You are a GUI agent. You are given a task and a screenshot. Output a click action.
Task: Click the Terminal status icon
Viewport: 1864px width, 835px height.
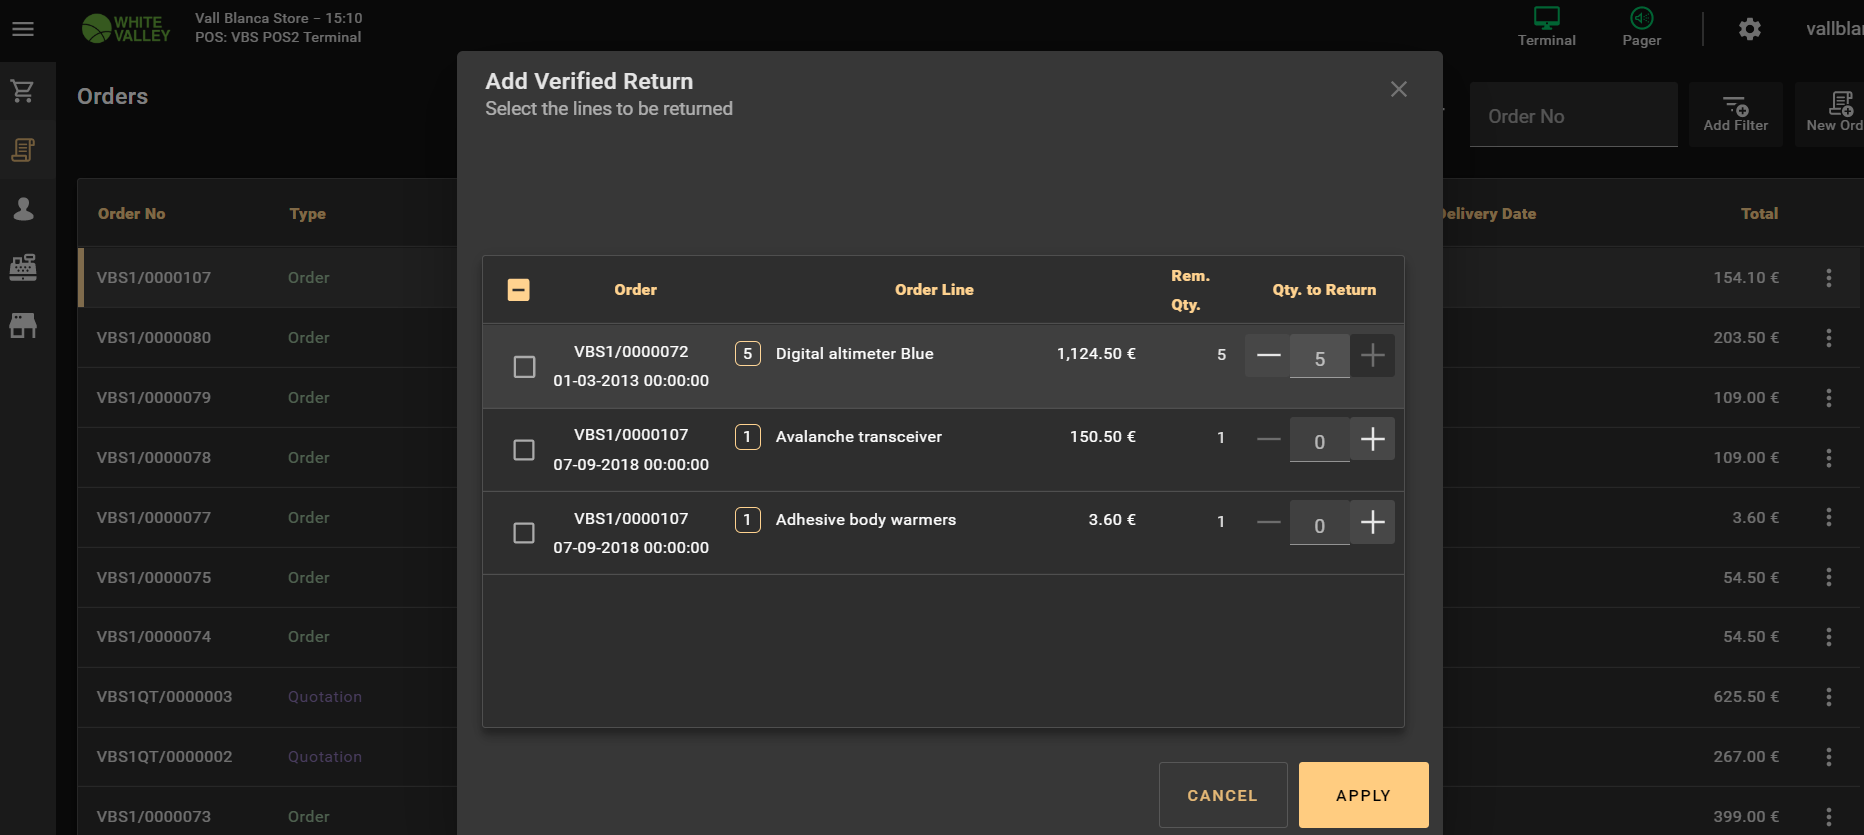(x=1546, y=27)
